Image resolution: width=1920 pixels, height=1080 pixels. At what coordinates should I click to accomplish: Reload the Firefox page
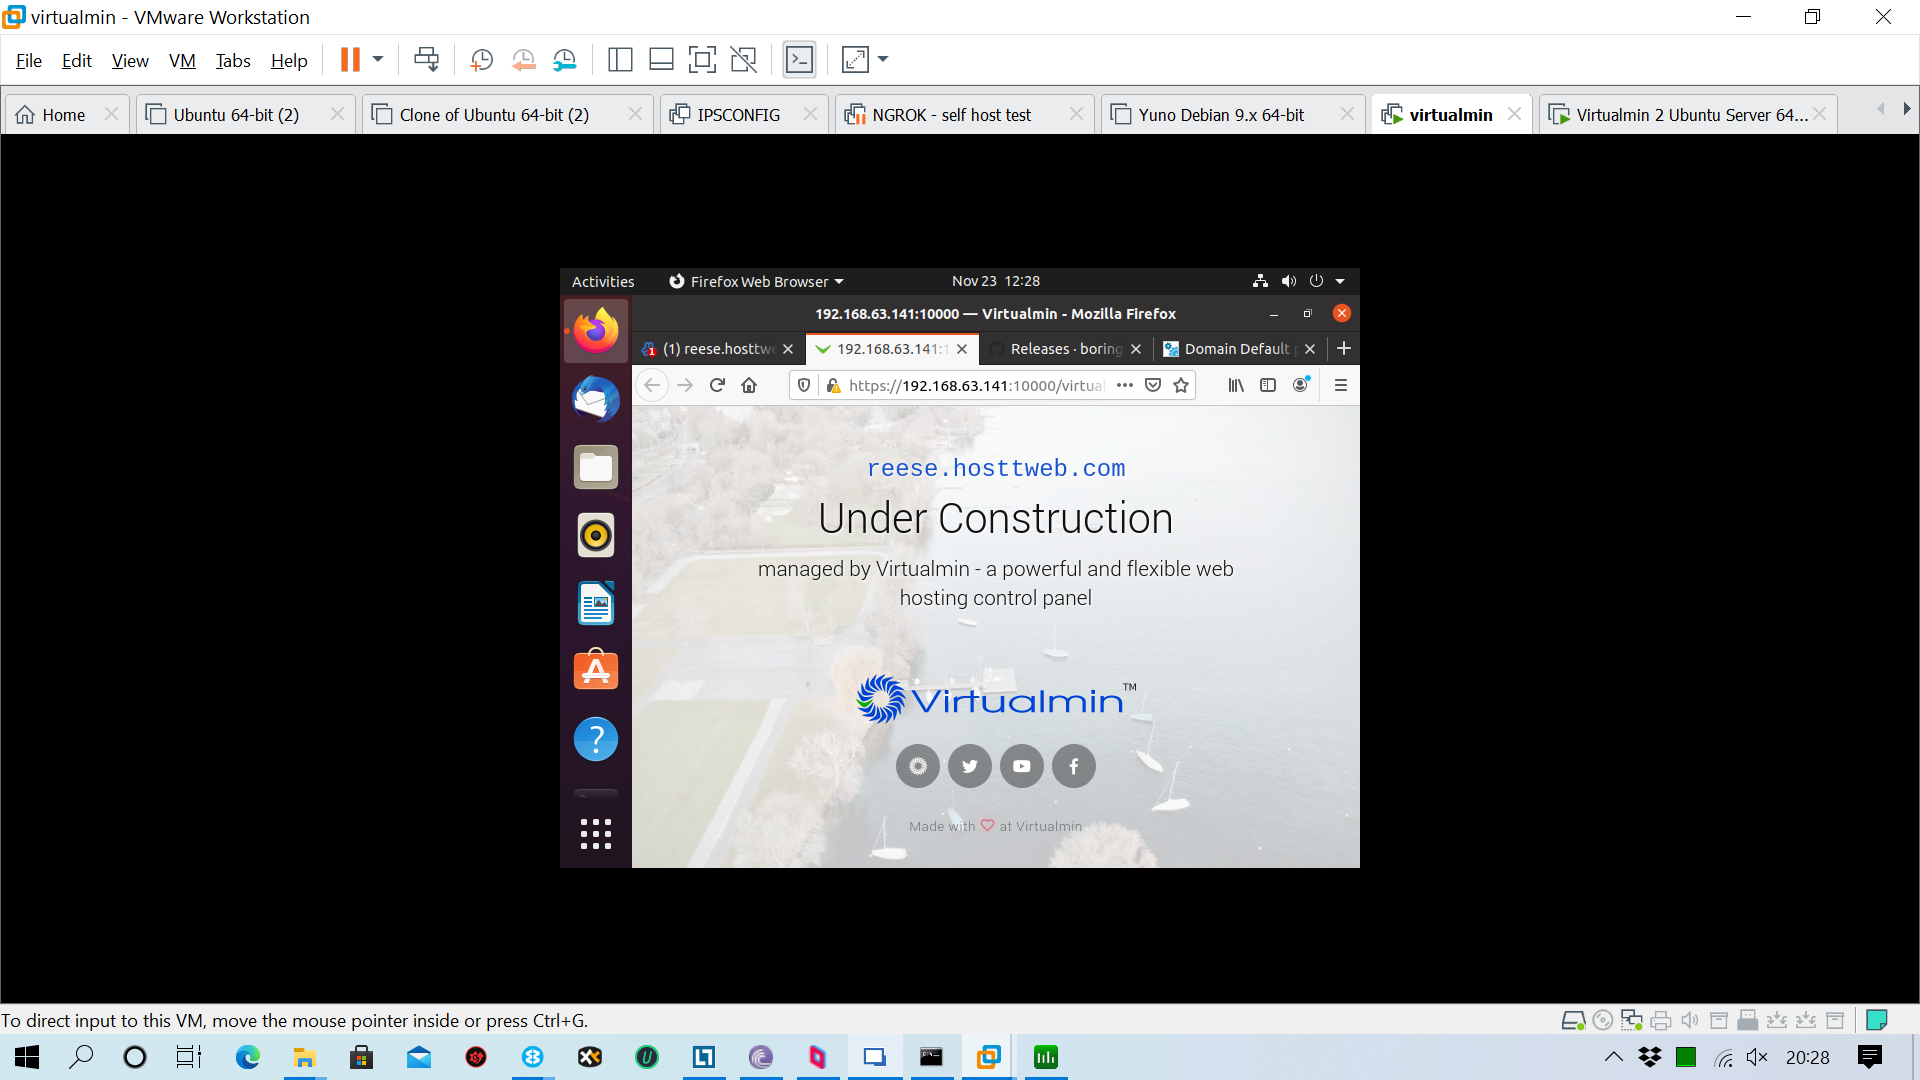pos(717,385)
